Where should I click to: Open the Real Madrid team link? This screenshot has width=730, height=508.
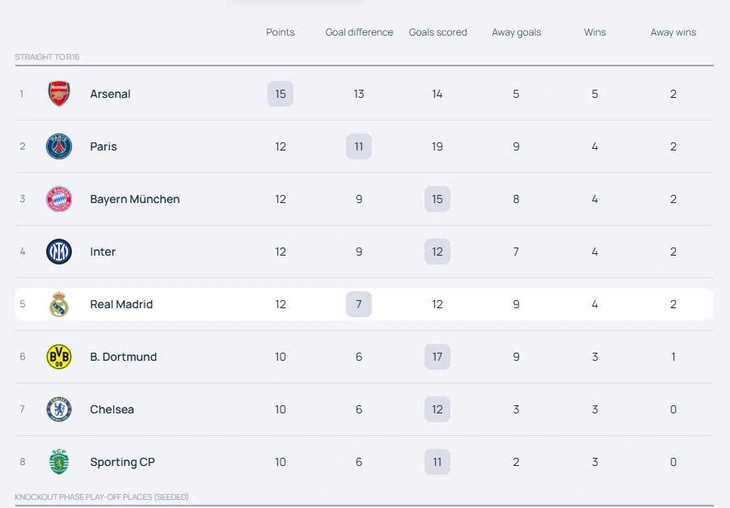click(121, 305)
